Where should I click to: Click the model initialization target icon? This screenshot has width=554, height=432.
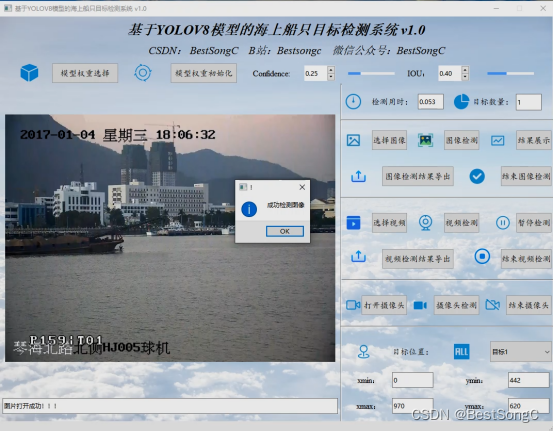click(143, 73)
